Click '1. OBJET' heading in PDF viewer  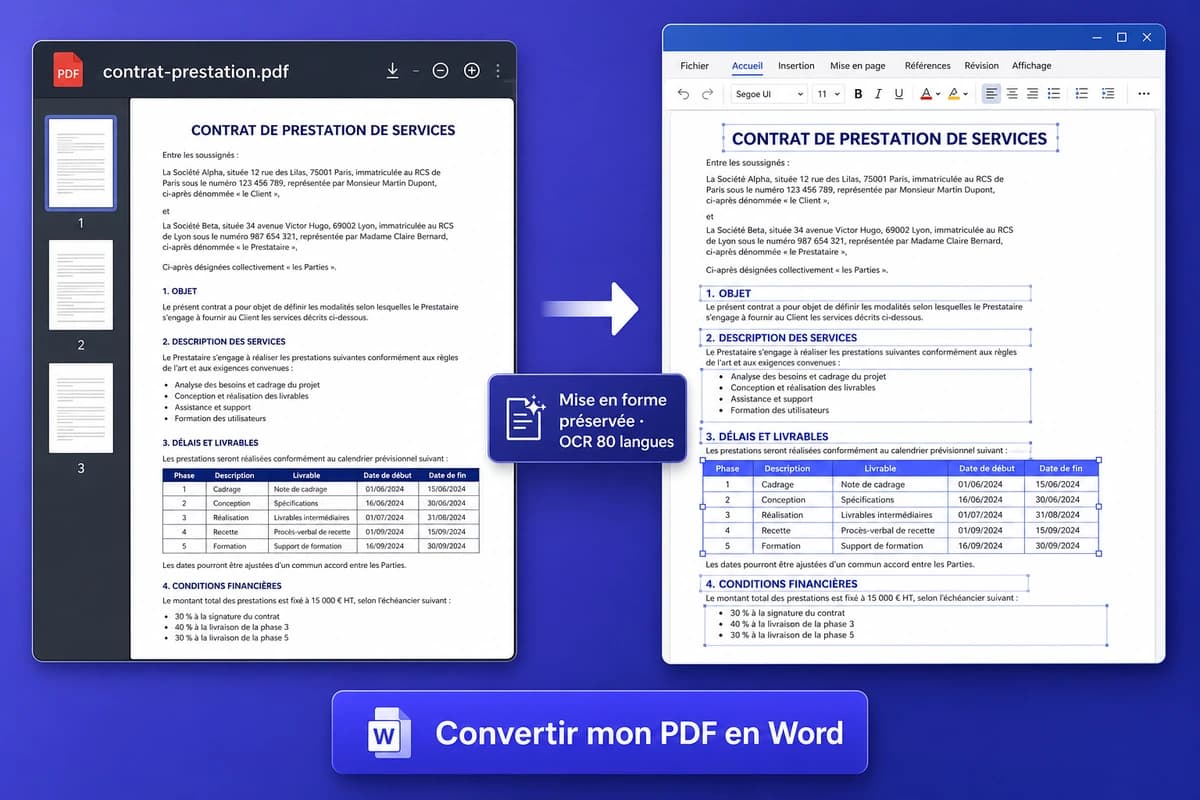(182, 292)
